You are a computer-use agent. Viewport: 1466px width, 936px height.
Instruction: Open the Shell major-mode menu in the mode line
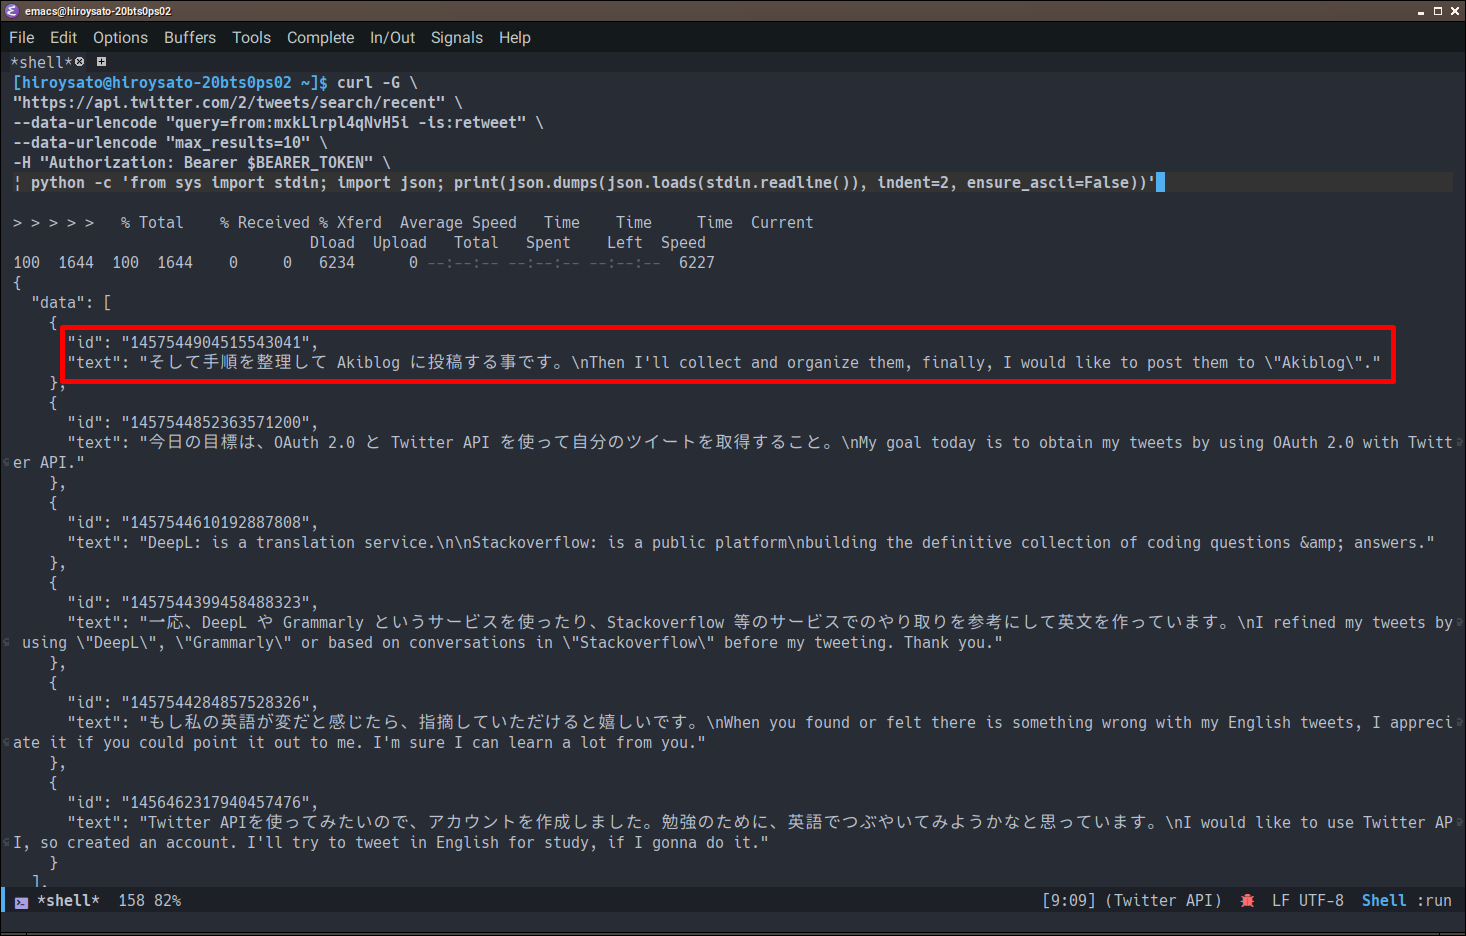(x=1383, y=900)
